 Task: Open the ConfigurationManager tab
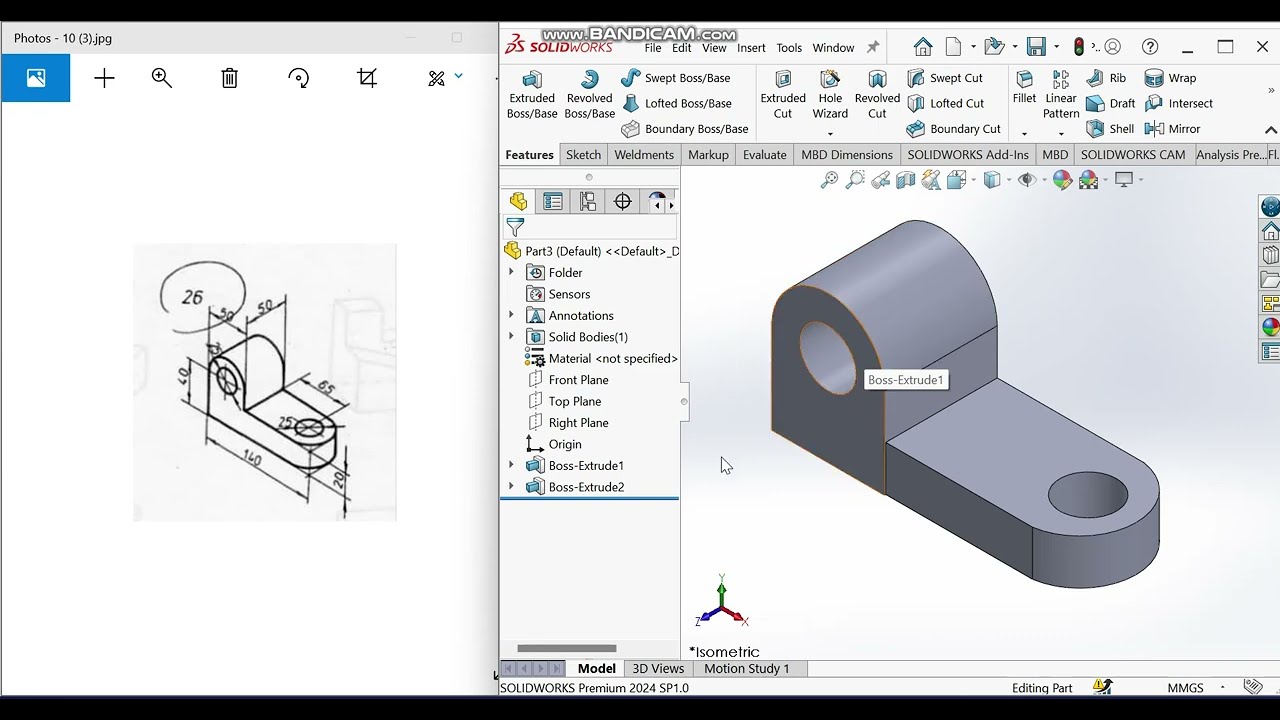tap(588, 202)
